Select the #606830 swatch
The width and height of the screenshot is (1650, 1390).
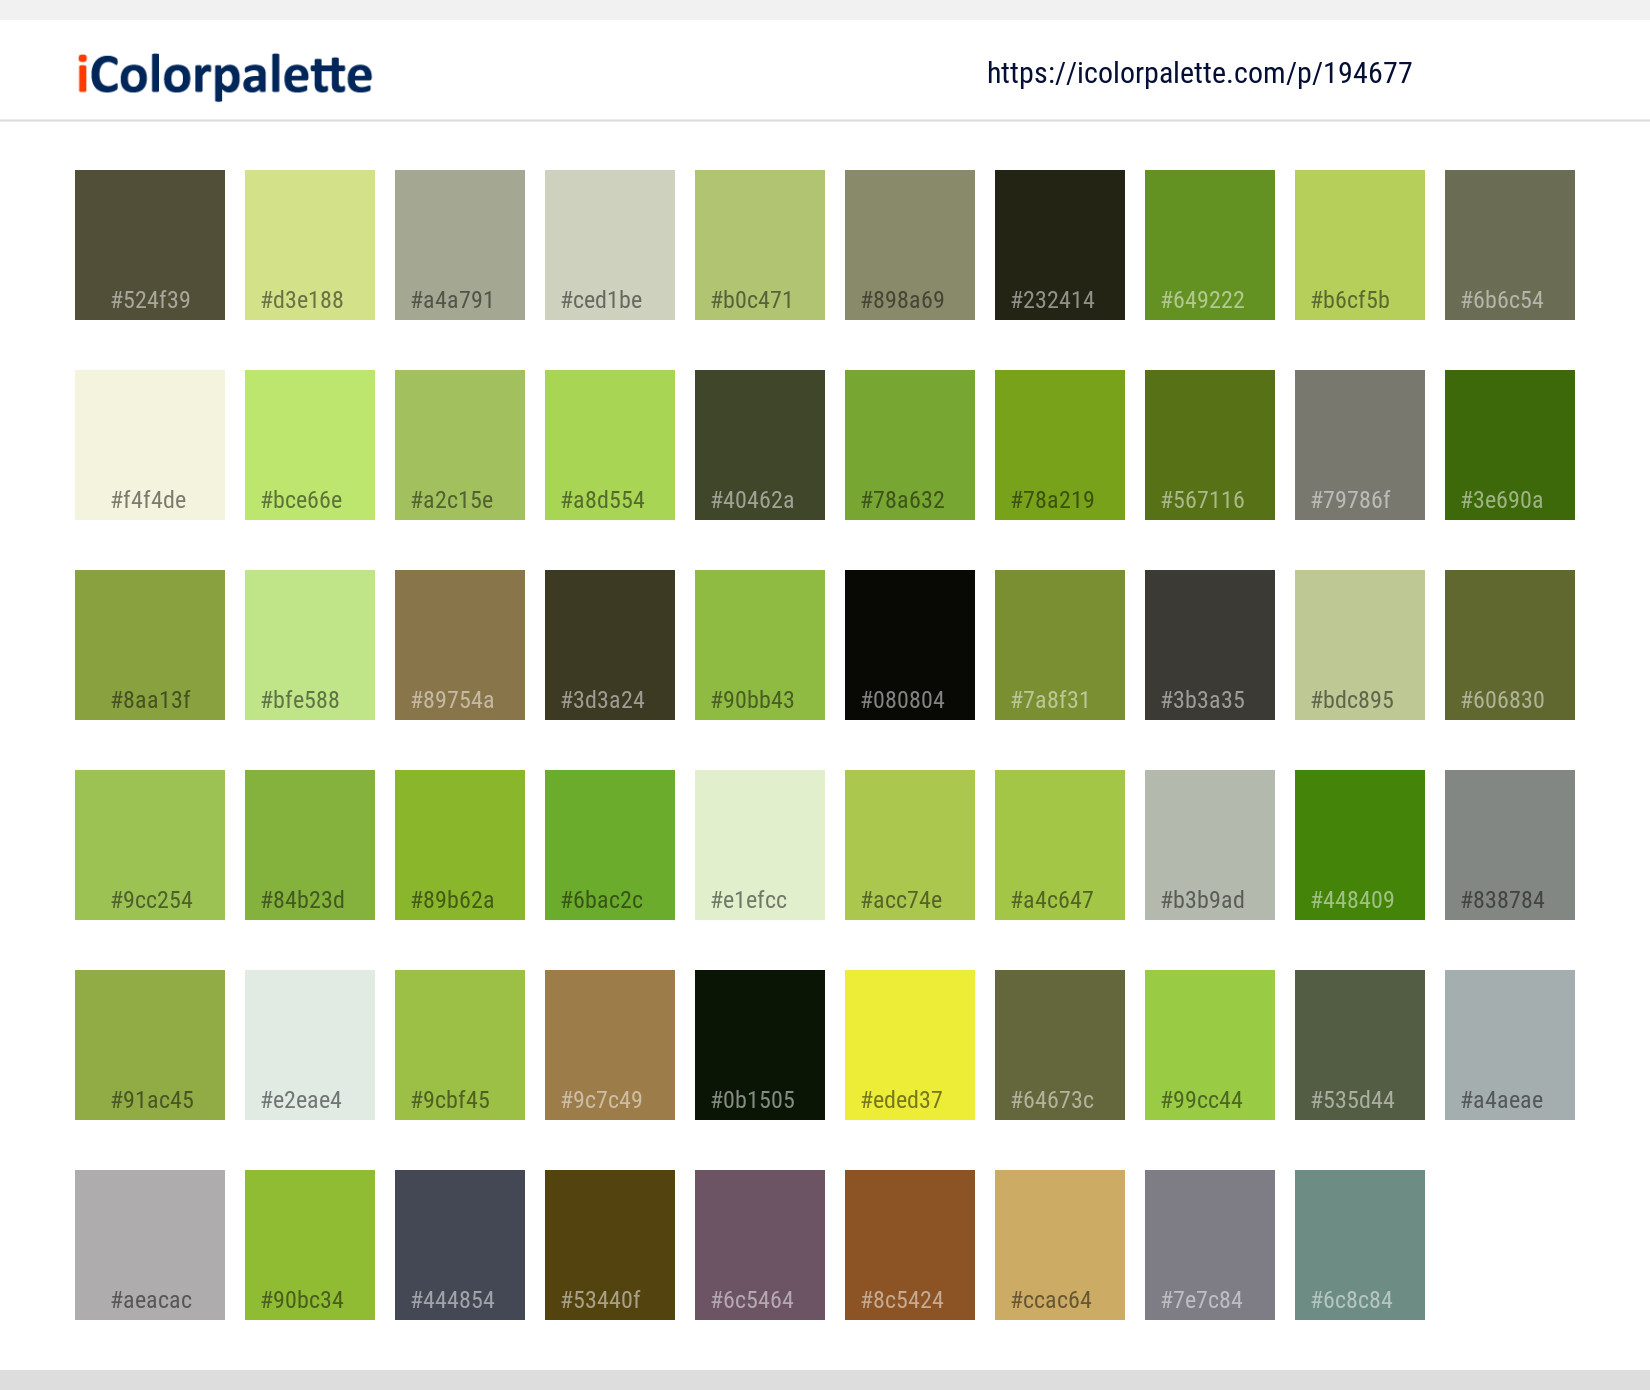(1510, 645)
